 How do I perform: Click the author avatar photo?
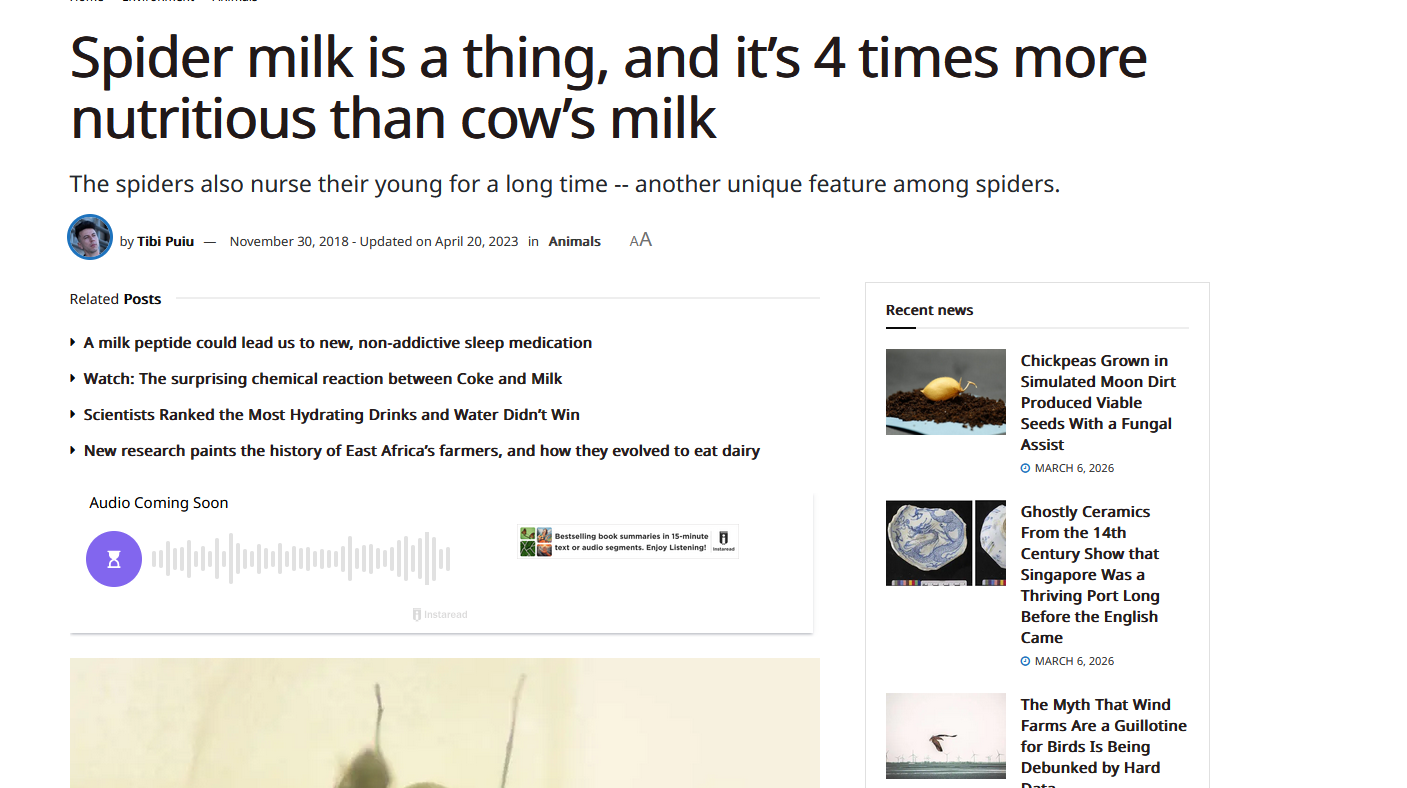point(90,237)
